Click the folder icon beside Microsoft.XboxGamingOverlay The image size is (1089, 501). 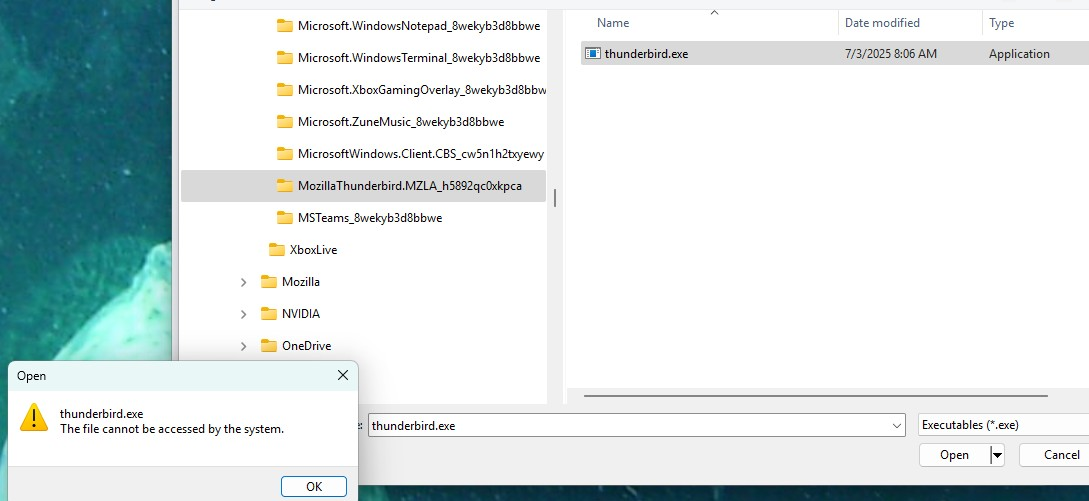click(x=285, y=90)
